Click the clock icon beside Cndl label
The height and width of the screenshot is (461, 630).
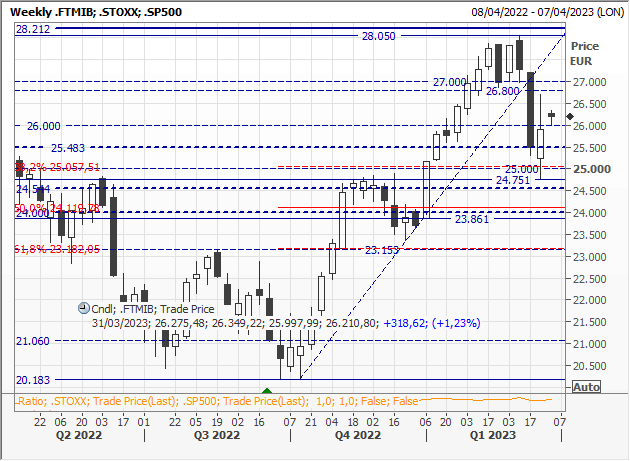(x=82, y=308)
